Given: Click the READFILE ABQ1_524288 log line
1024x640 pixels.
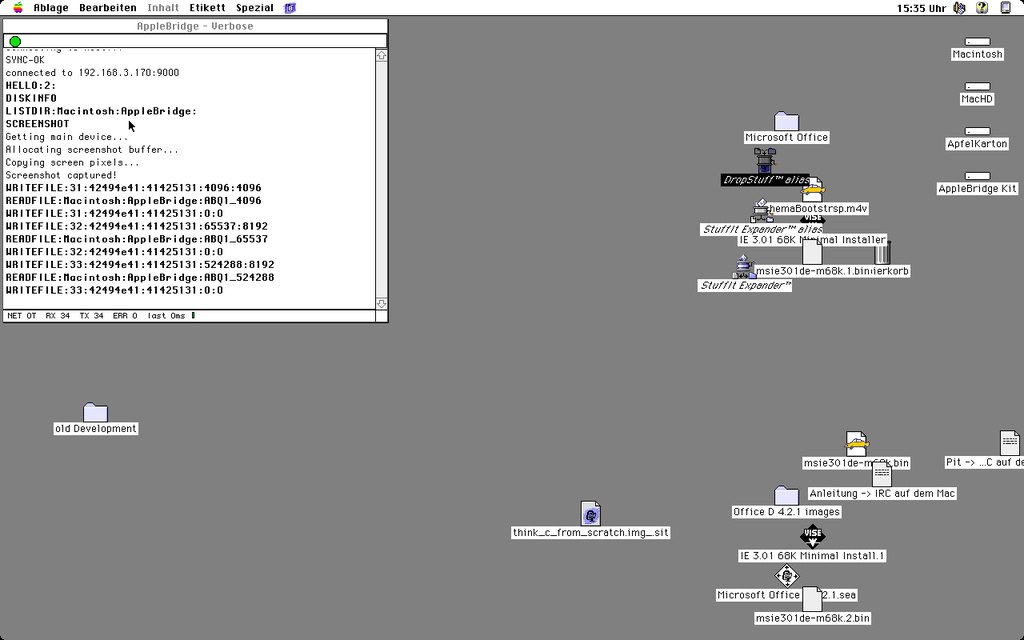Looking at the screenshot, I should click(140, 278).
